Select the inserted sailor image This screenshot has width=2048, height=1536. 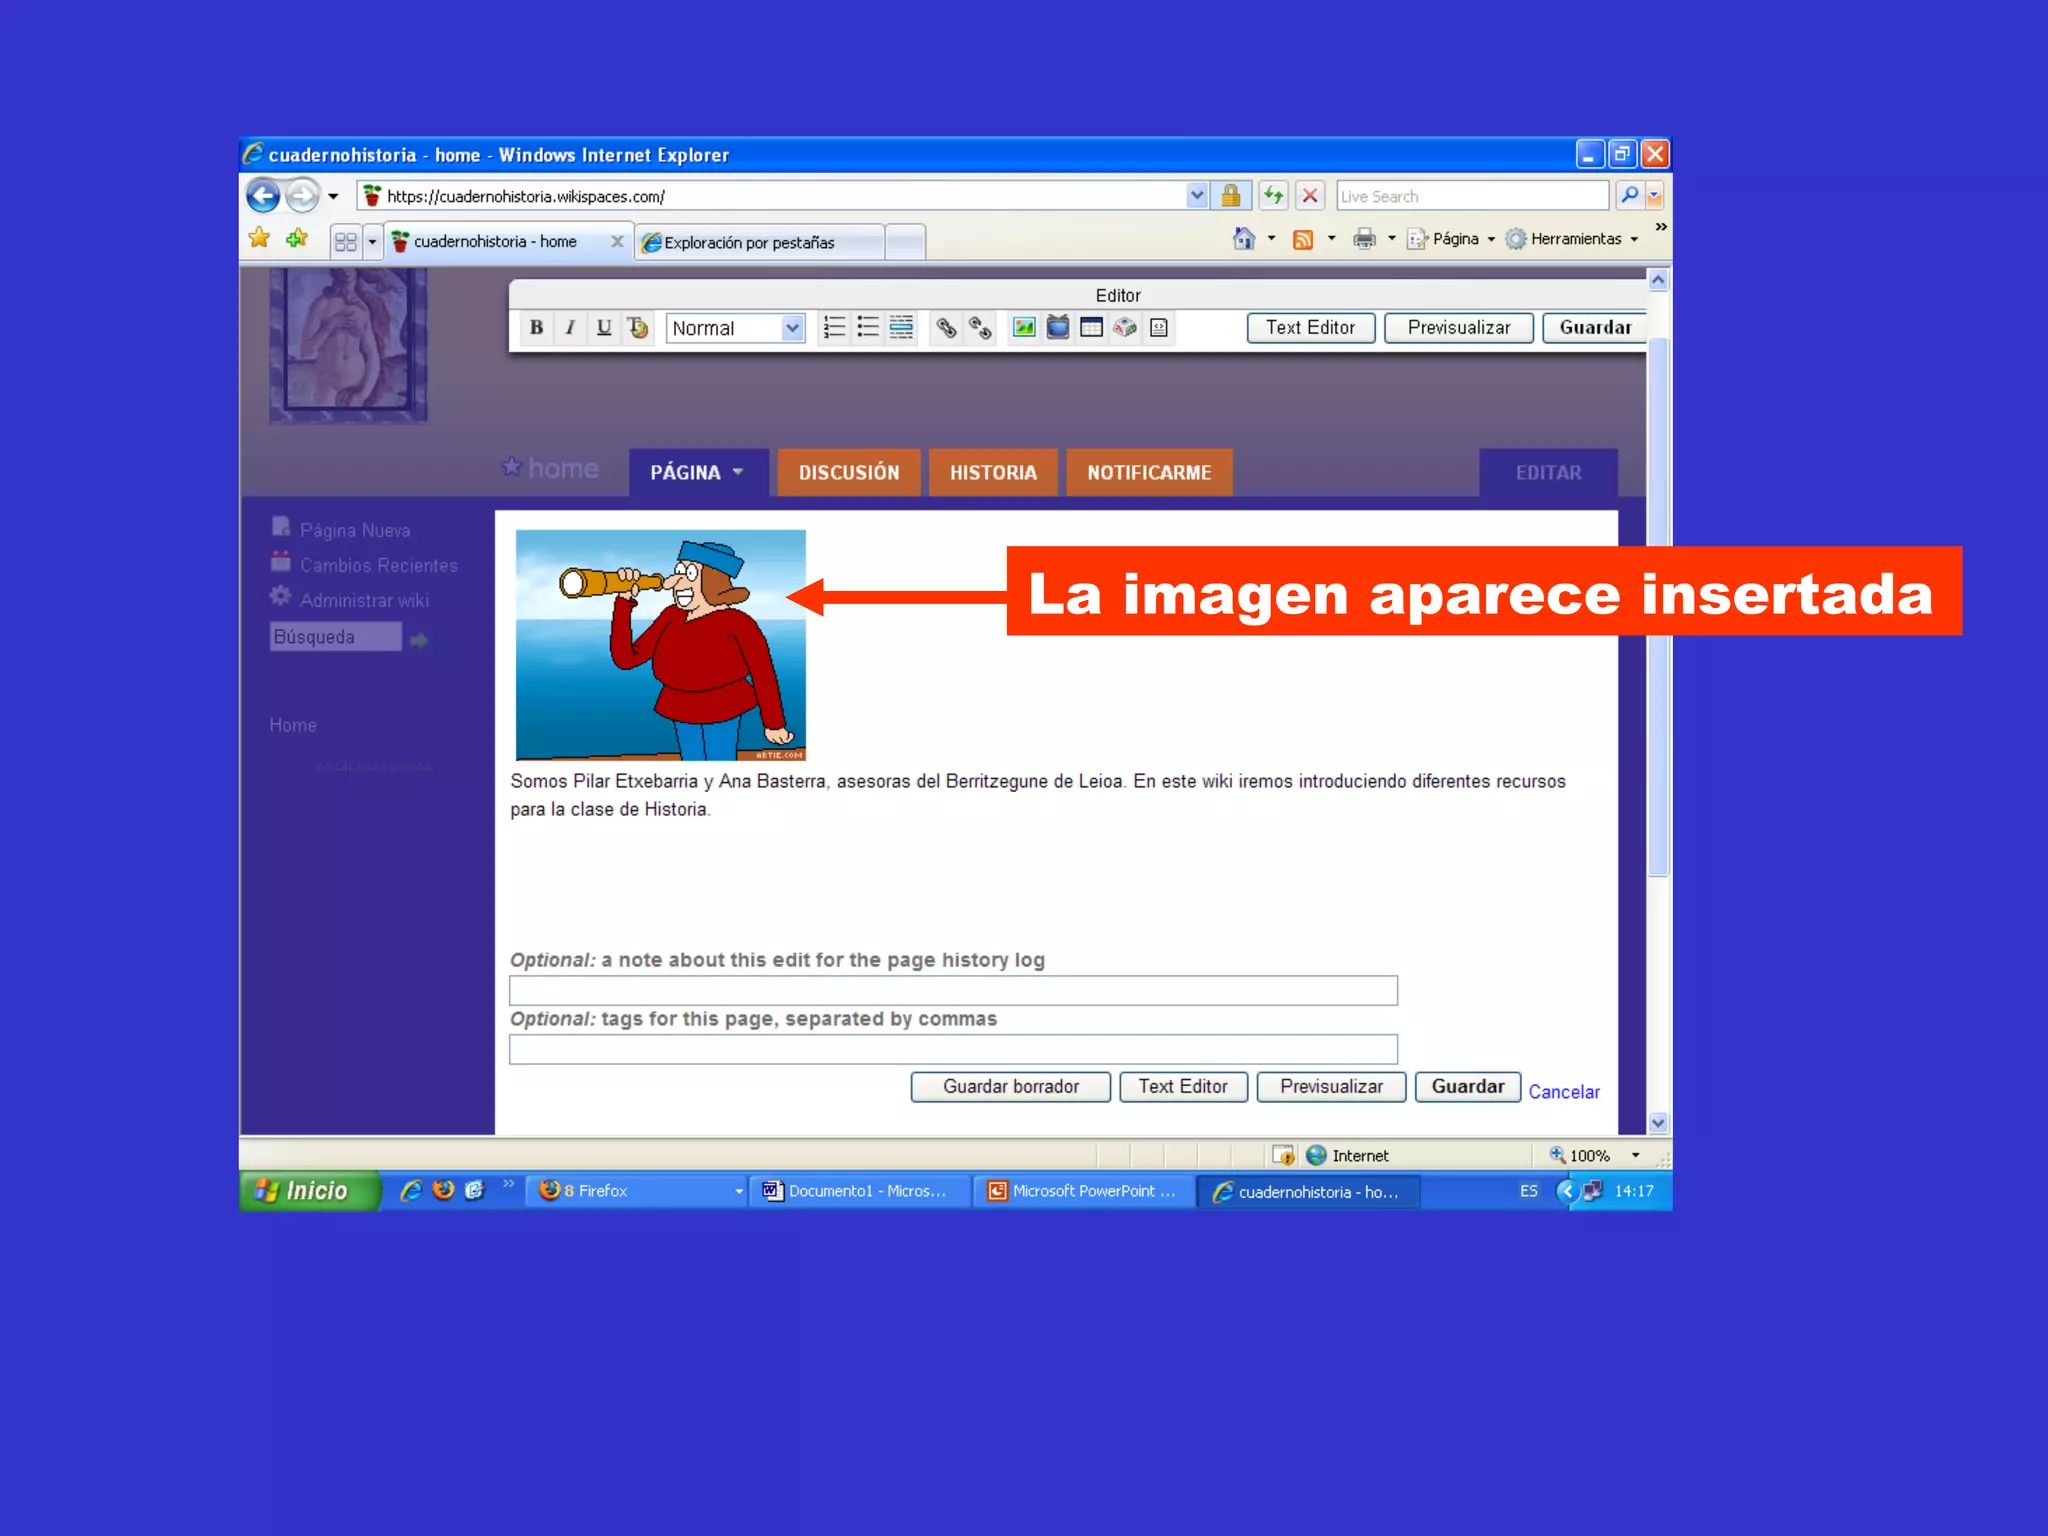click(660, 645)
